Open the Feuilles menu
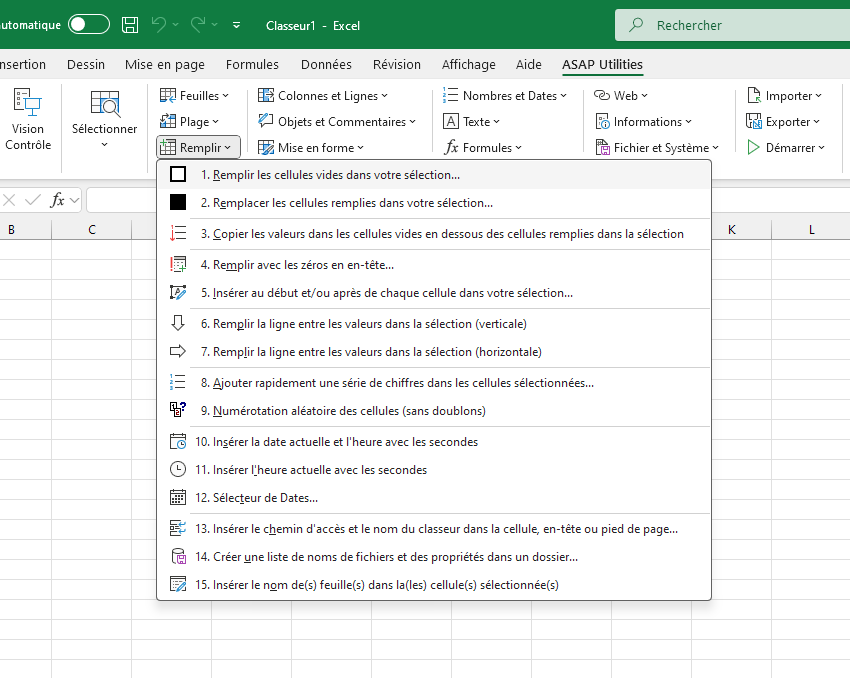 pyautogui.click(x=194, y=95)
